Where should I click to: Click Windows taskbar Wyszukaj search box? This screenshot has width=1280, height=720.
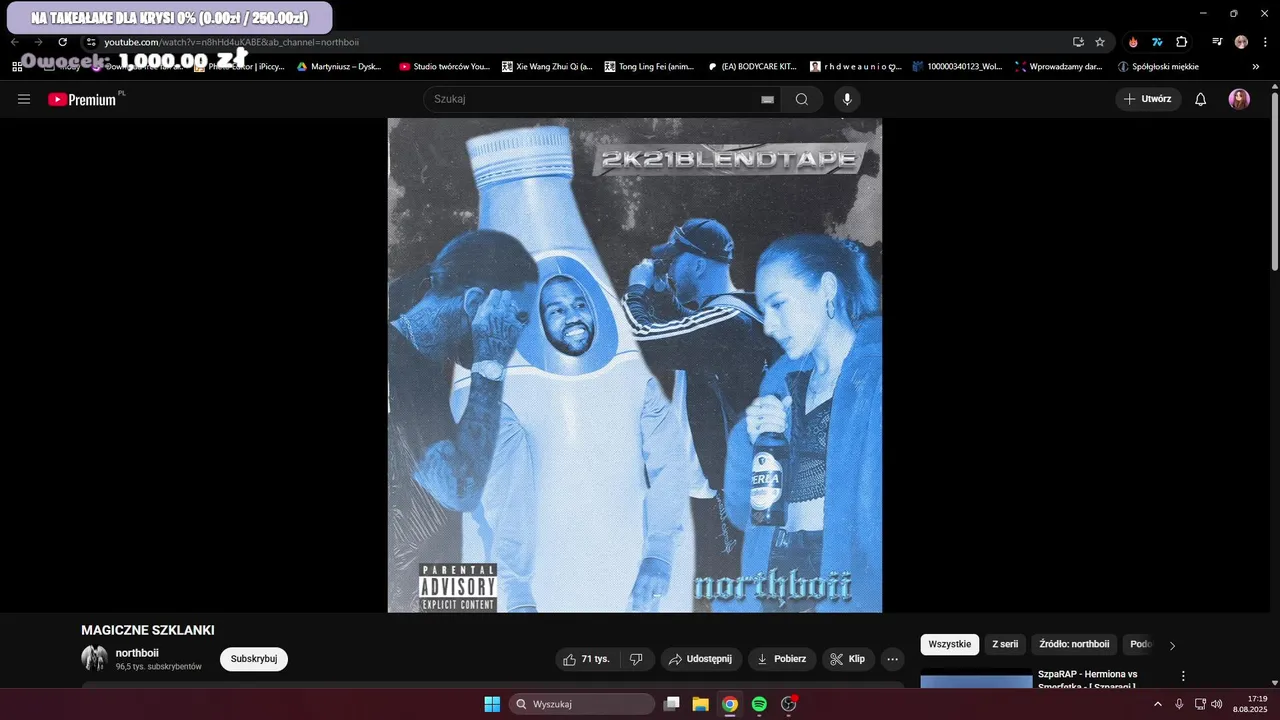[582, 704]
